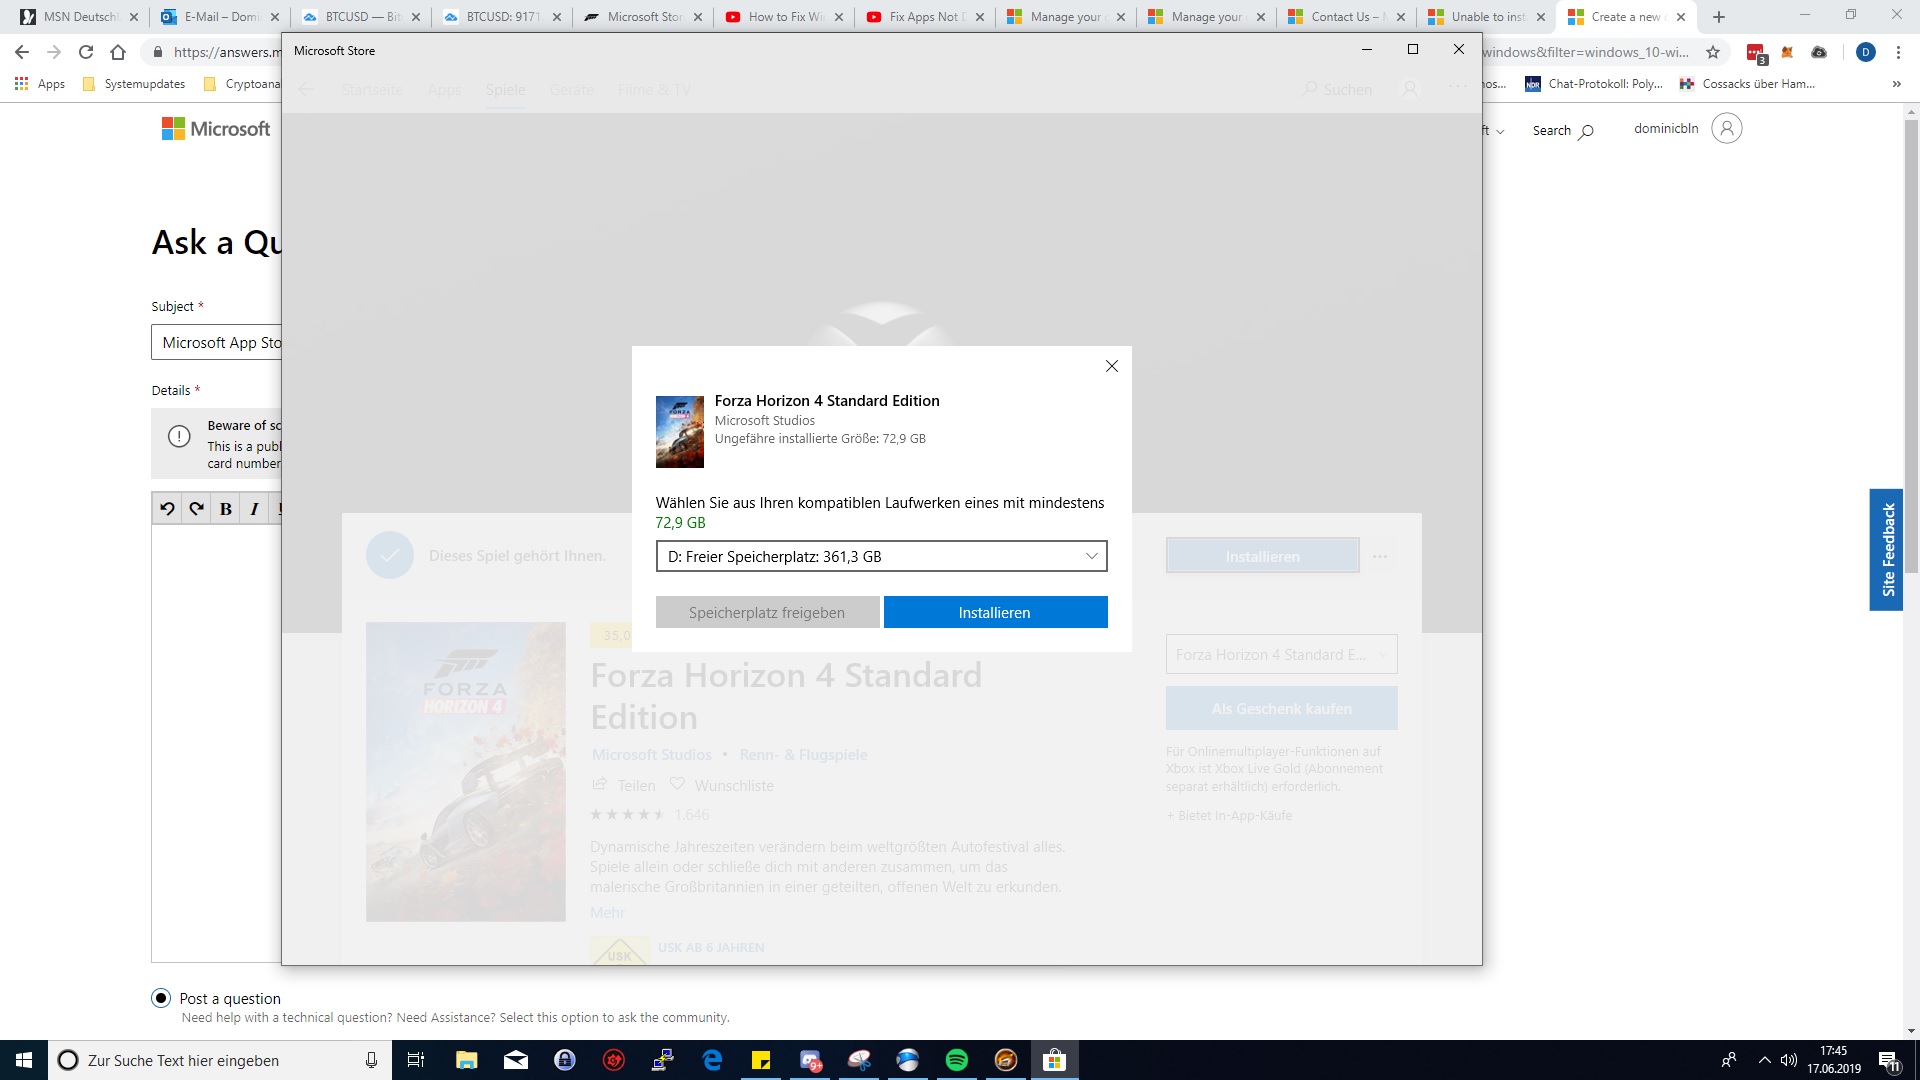
Task: Close the Forza install dialog
Action: click(1111, 366)
